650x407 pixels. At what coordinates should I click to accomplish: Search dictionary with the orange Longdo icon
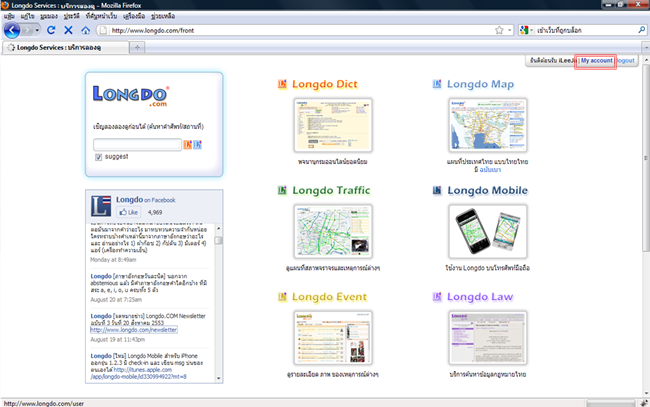tap(187, 144)
